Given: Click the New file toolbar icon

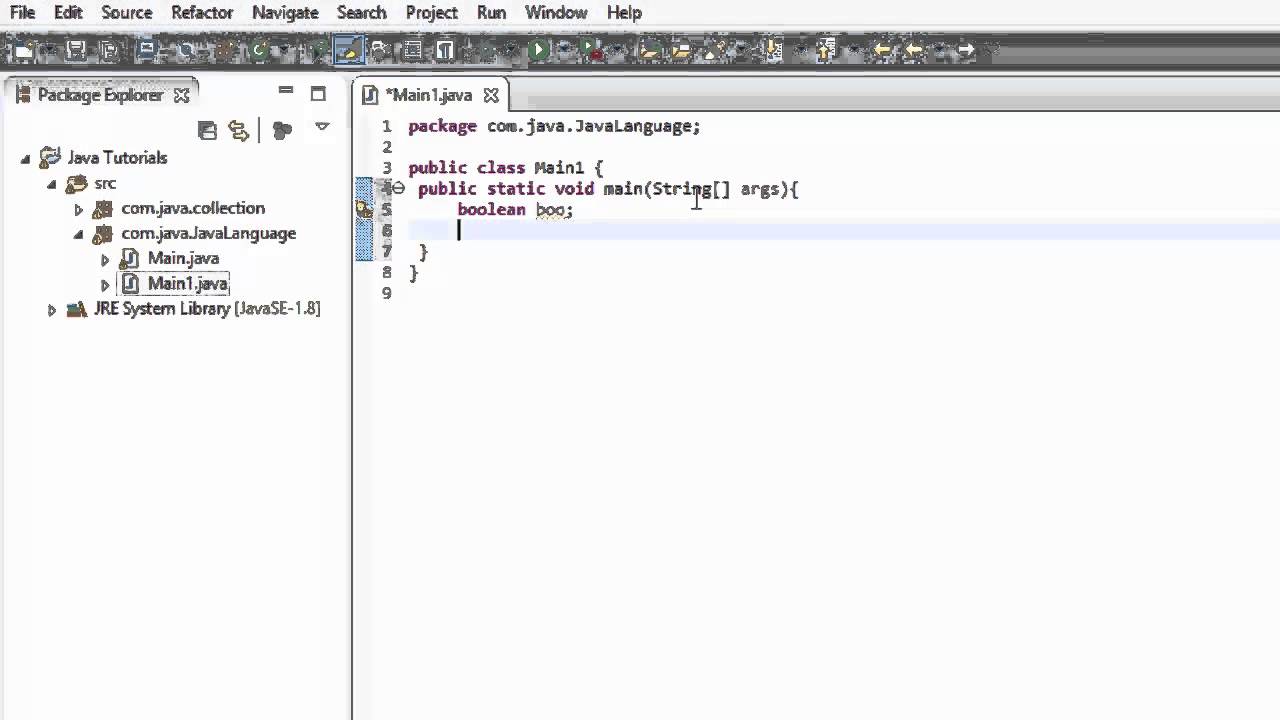Looking at the screenshot, I should tap(24, 49).
